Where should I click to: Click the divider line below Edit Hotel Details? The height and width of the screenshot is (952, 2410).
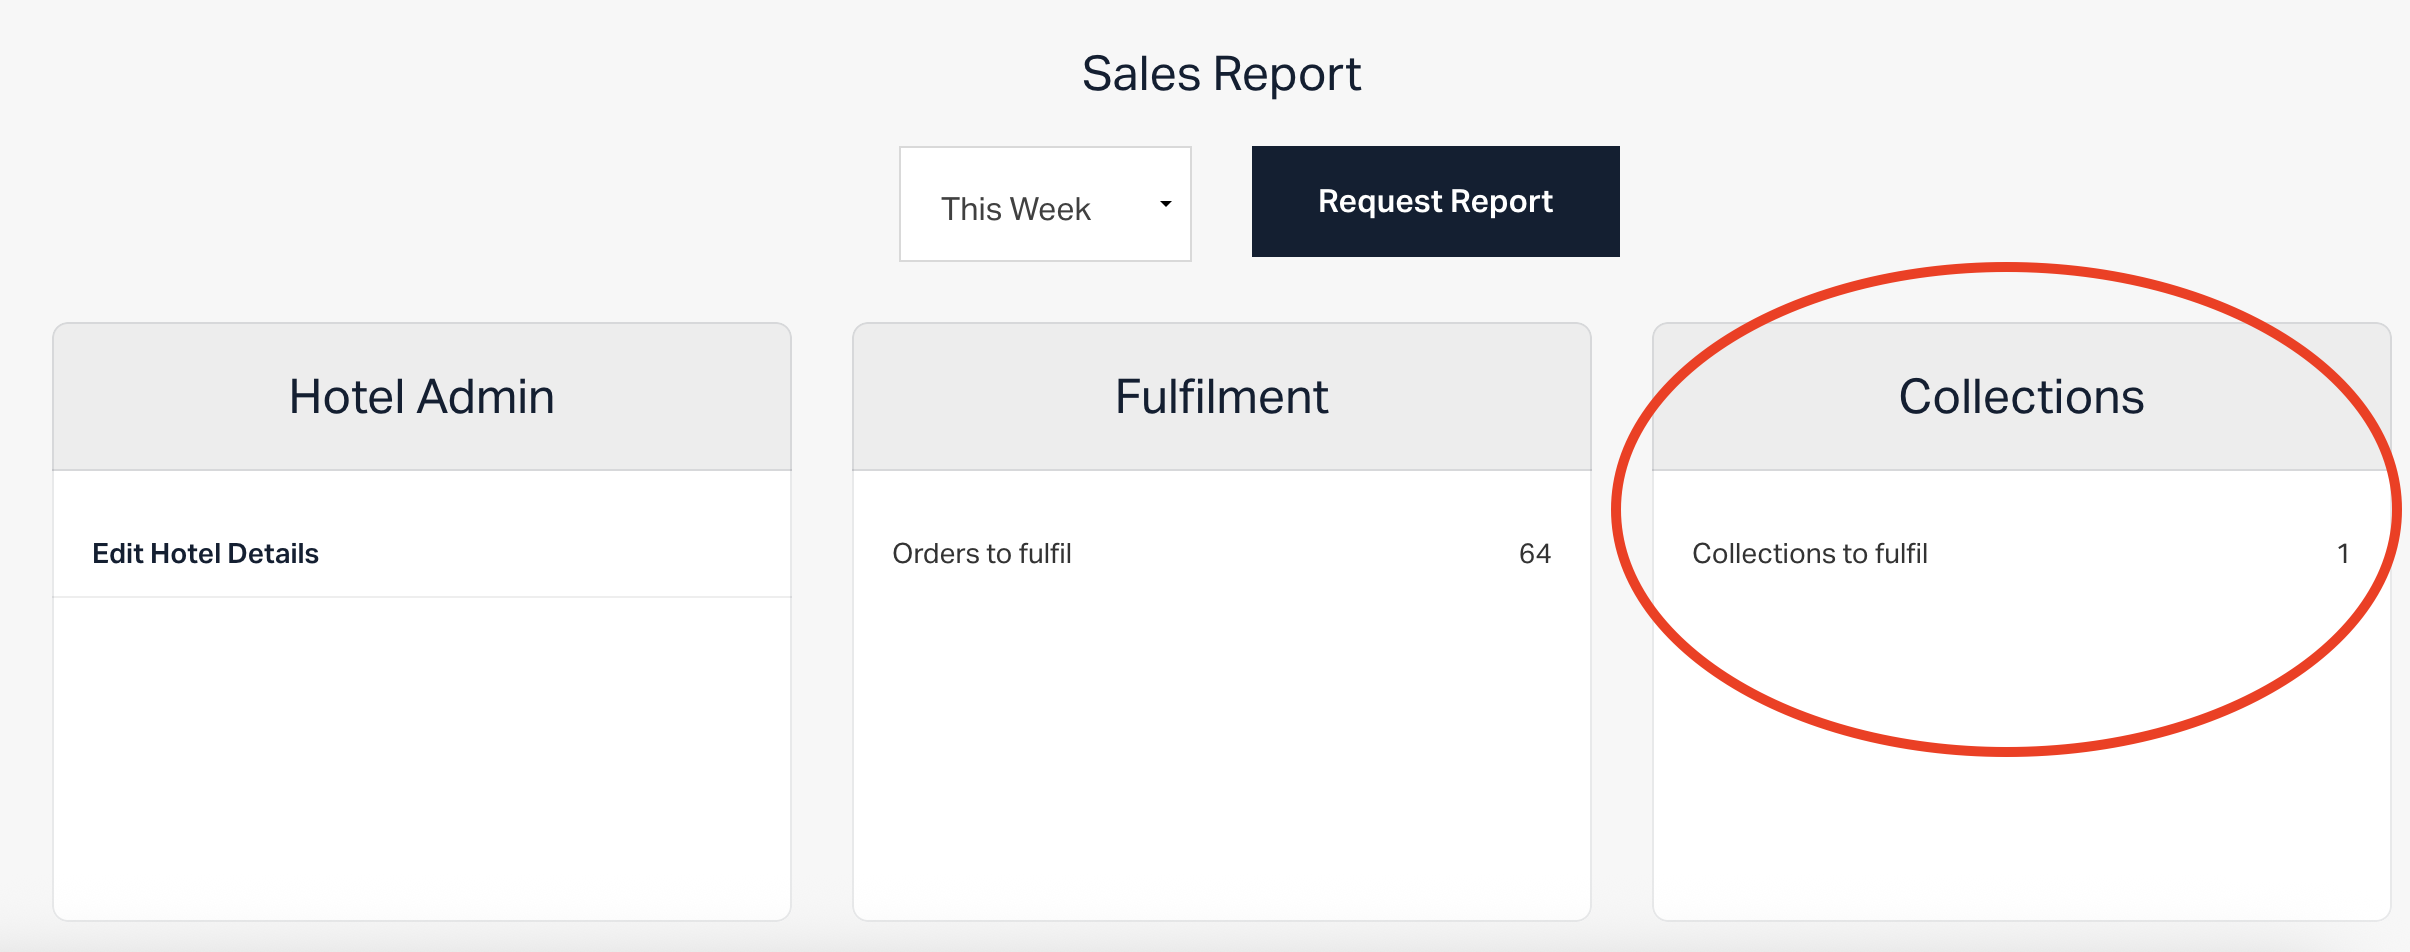click(422, 597)
